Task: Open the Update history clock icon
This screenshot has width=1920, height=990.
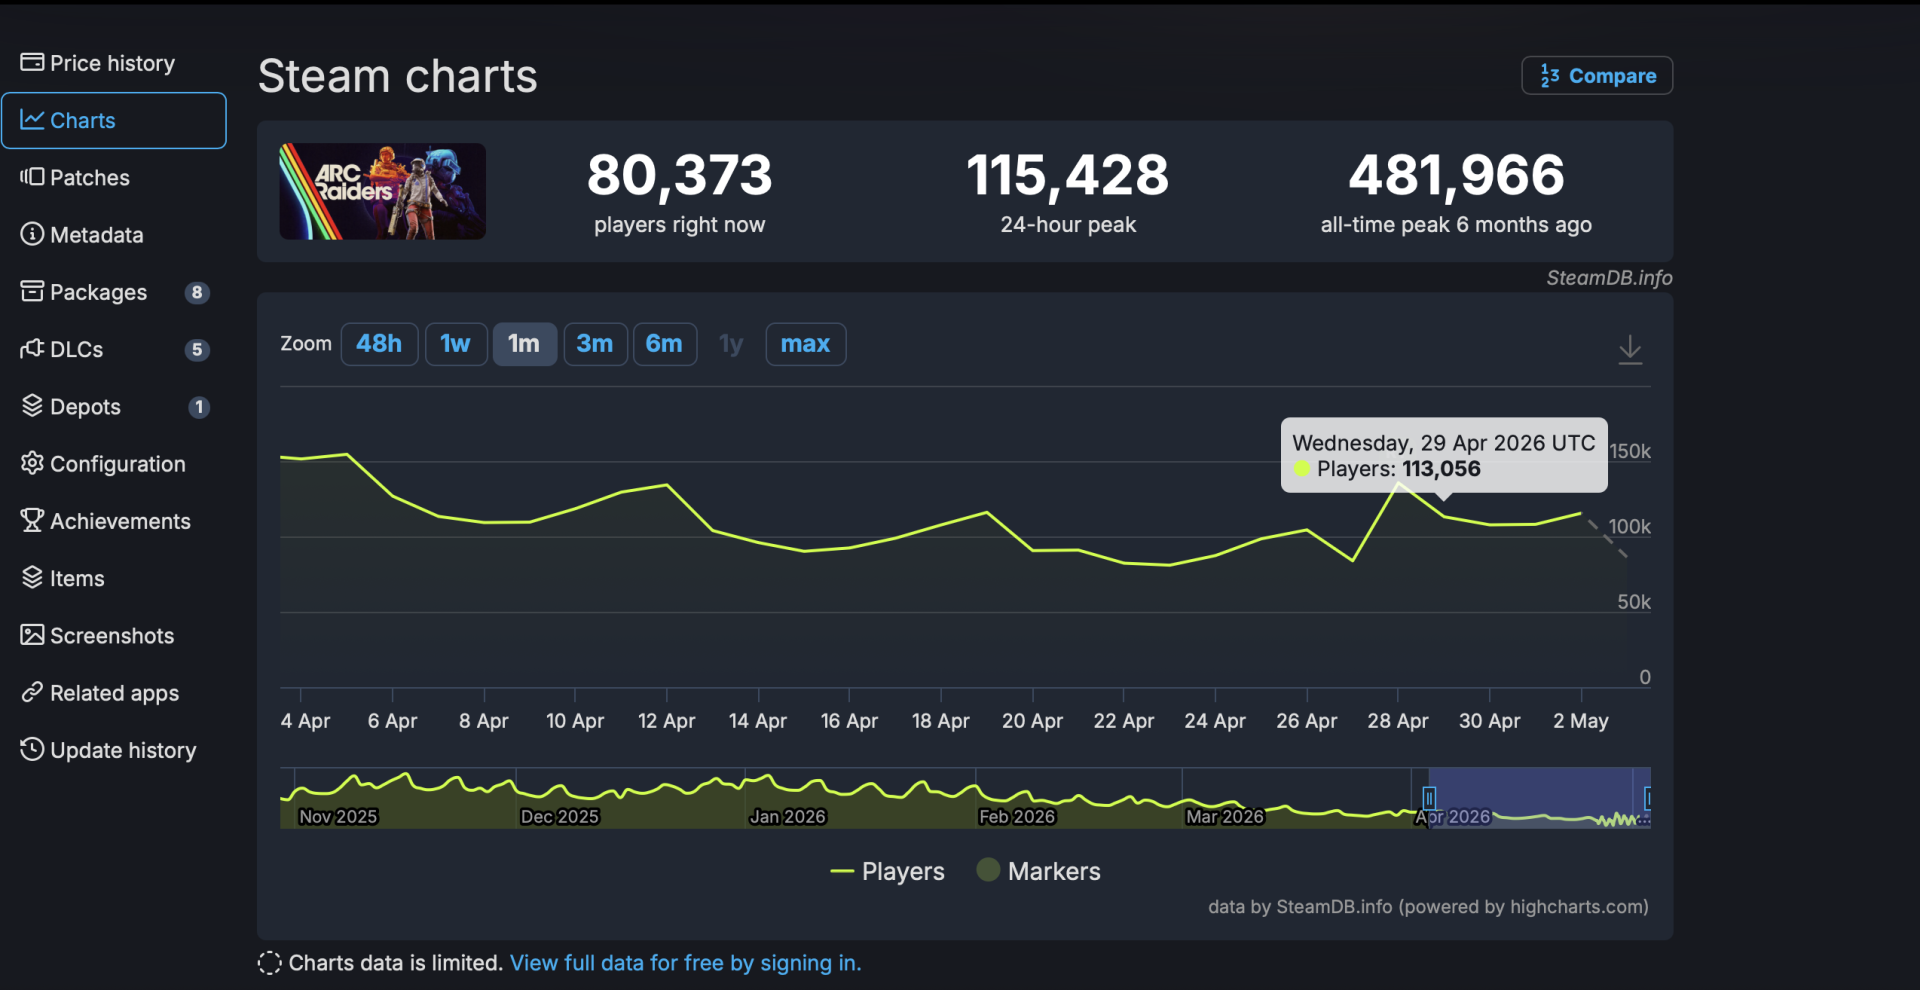Action: [32, 749]
